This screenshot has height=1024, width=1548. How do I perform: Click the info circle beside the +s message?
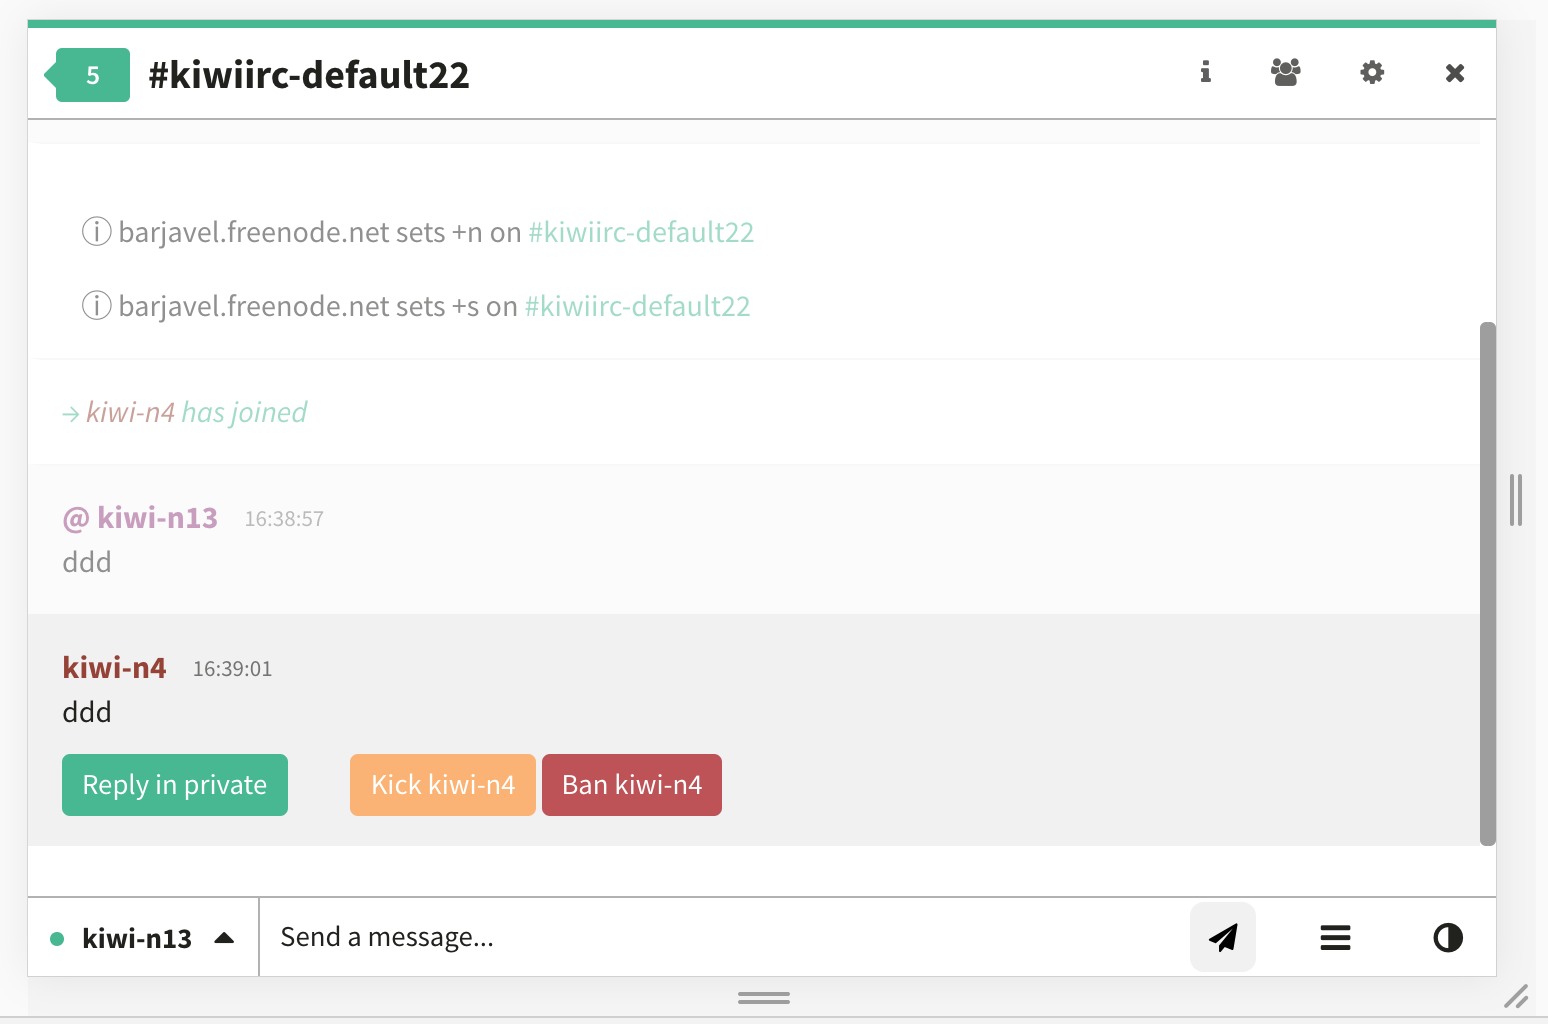[x=96, y=305]
